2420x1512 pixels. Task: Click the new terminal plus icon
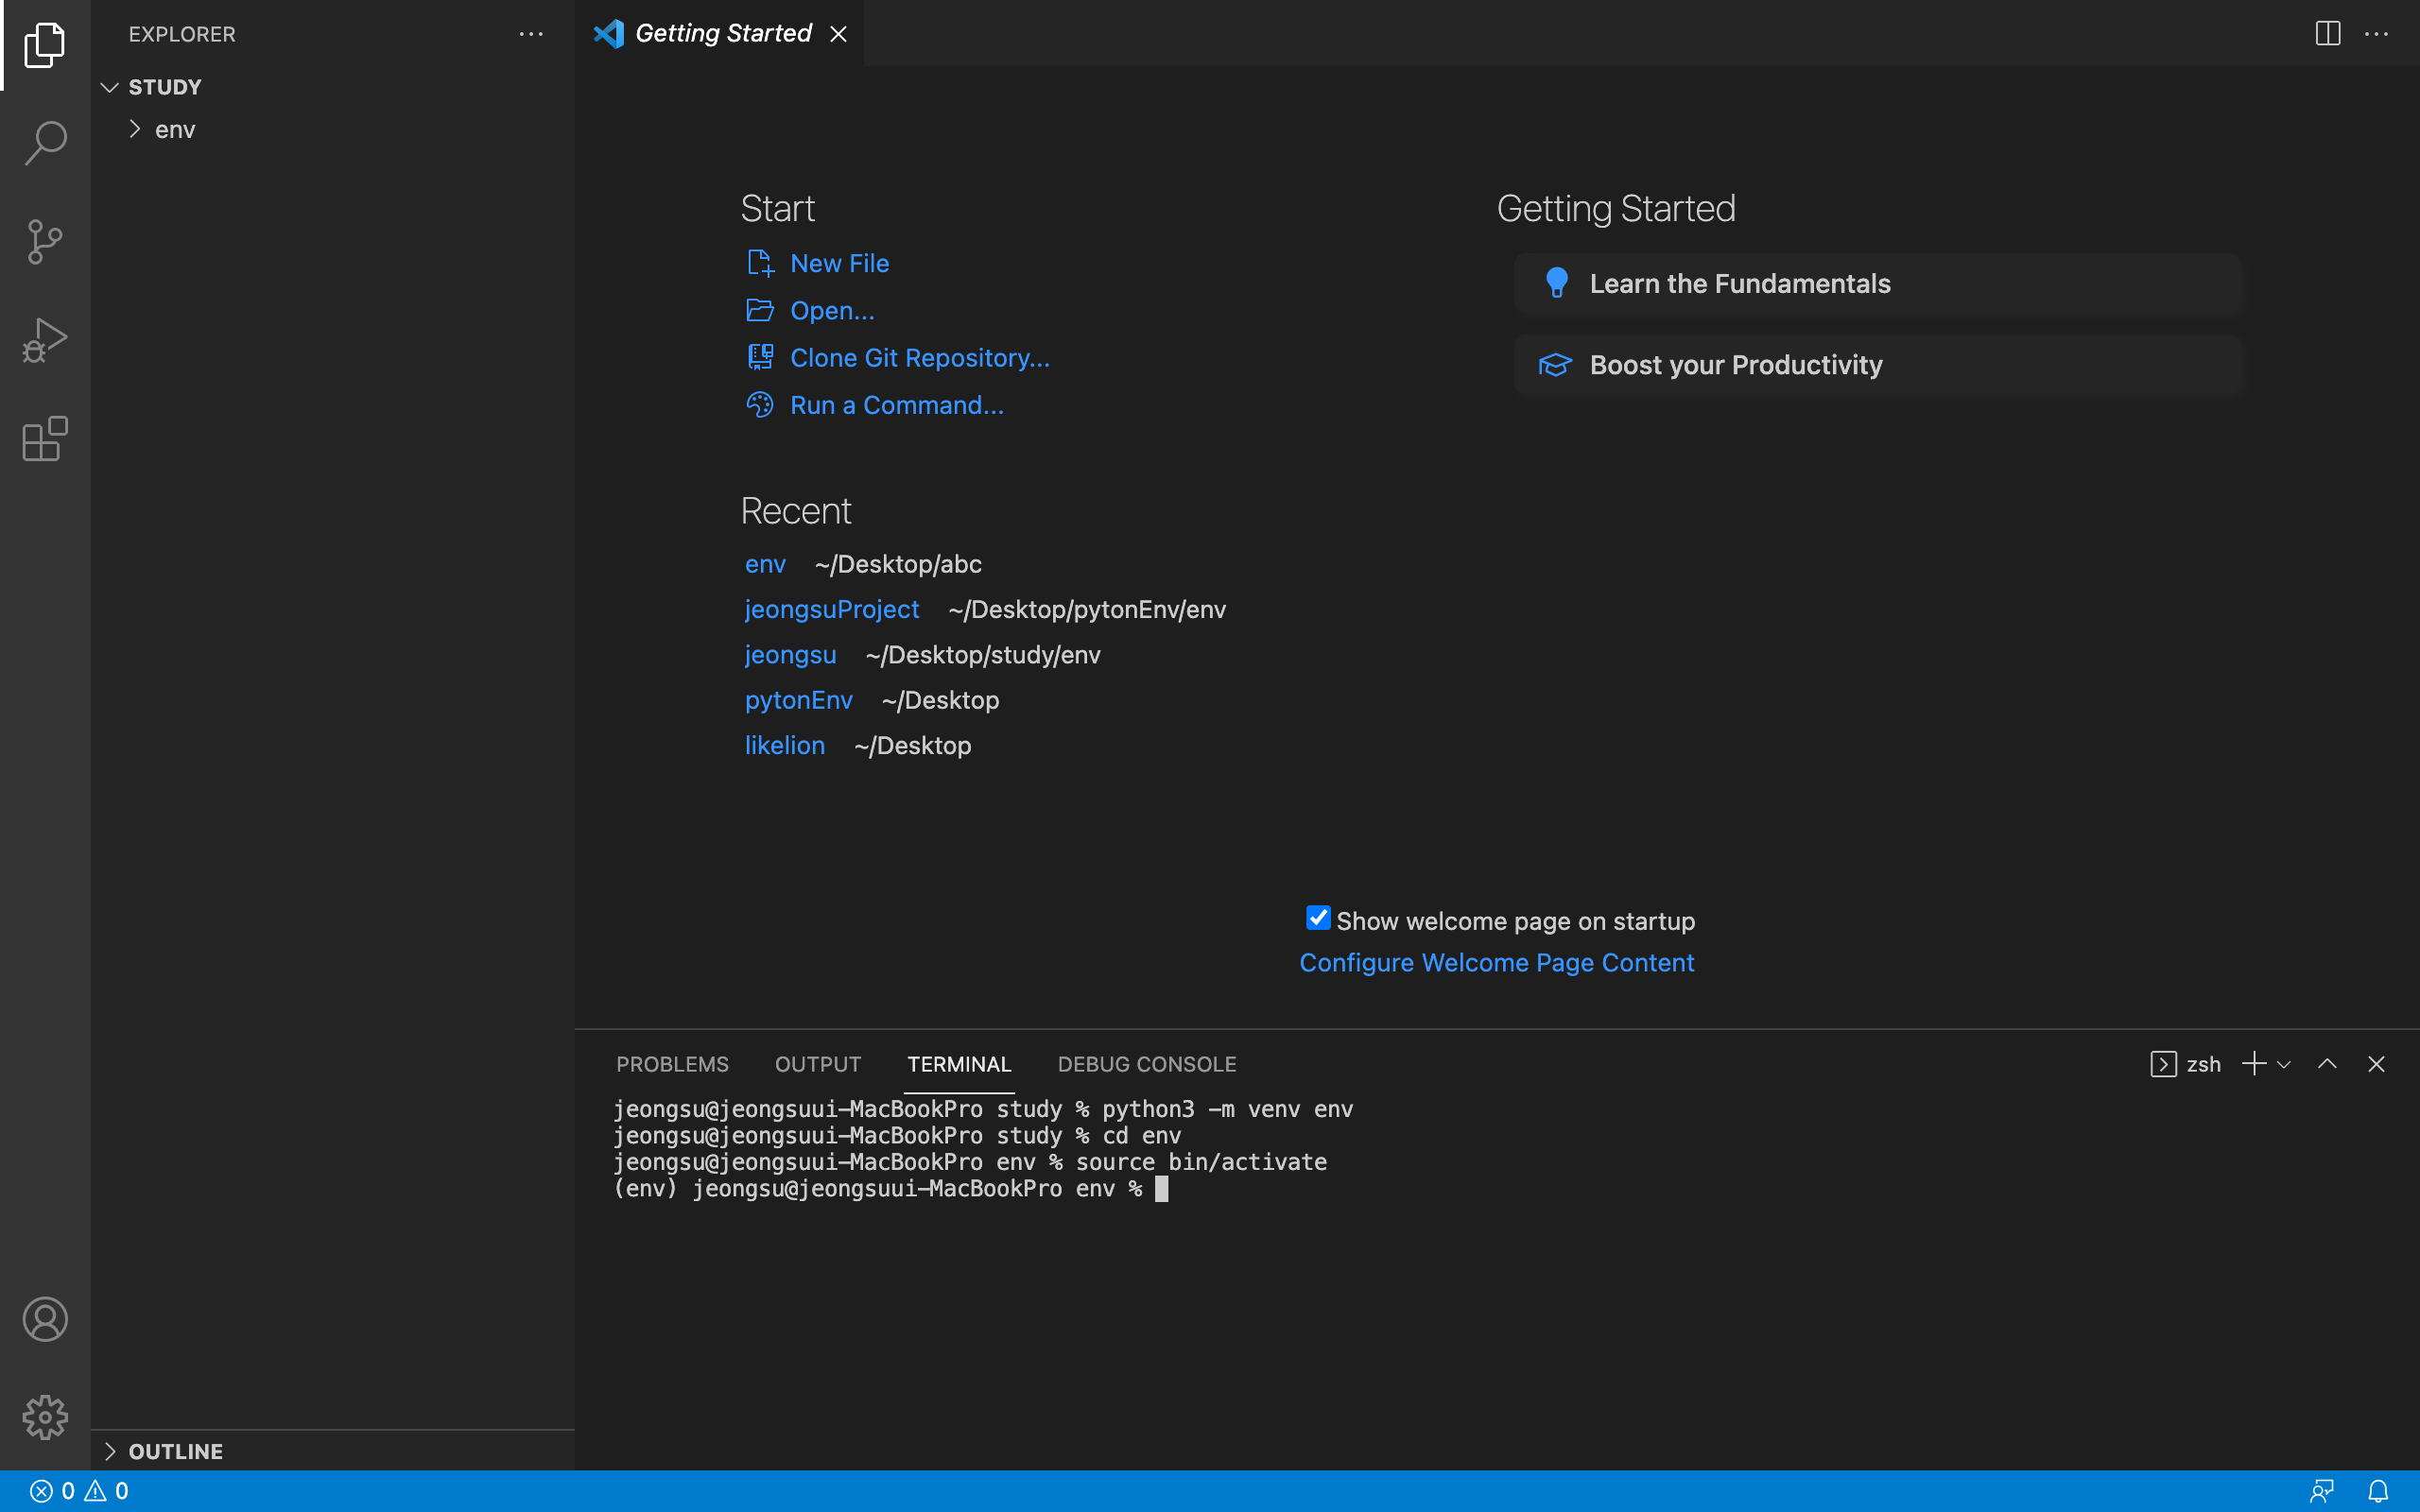pos(2254,1064)
